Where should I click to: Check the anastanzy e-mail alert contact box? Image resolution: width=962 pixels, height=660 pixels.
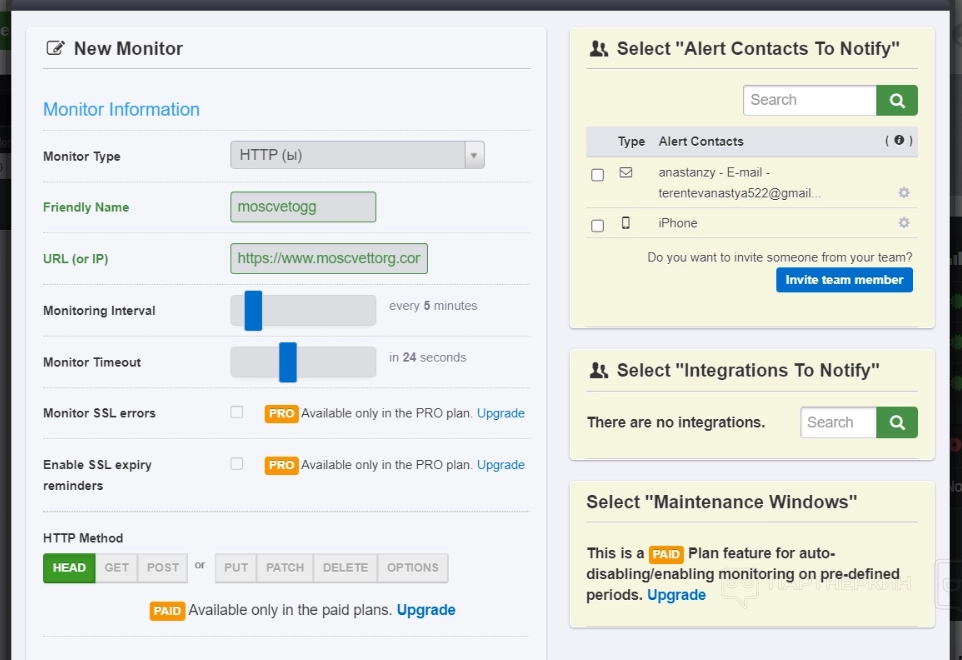point(598,175)
